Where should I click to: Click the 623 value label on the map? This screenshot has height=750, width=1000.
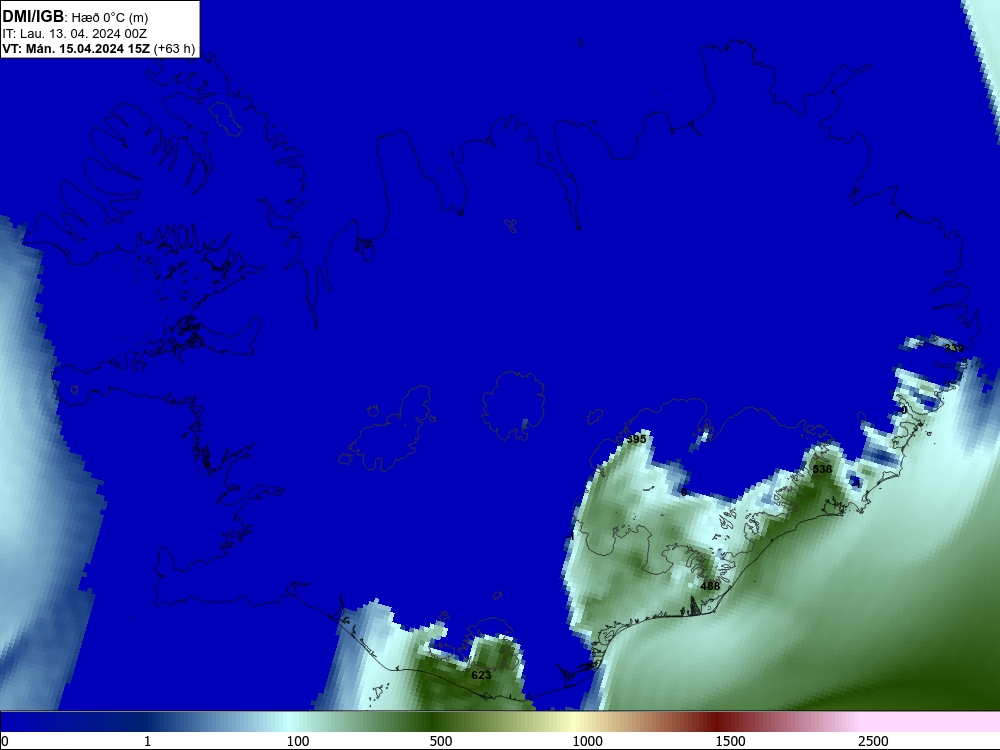click(481, 675)
